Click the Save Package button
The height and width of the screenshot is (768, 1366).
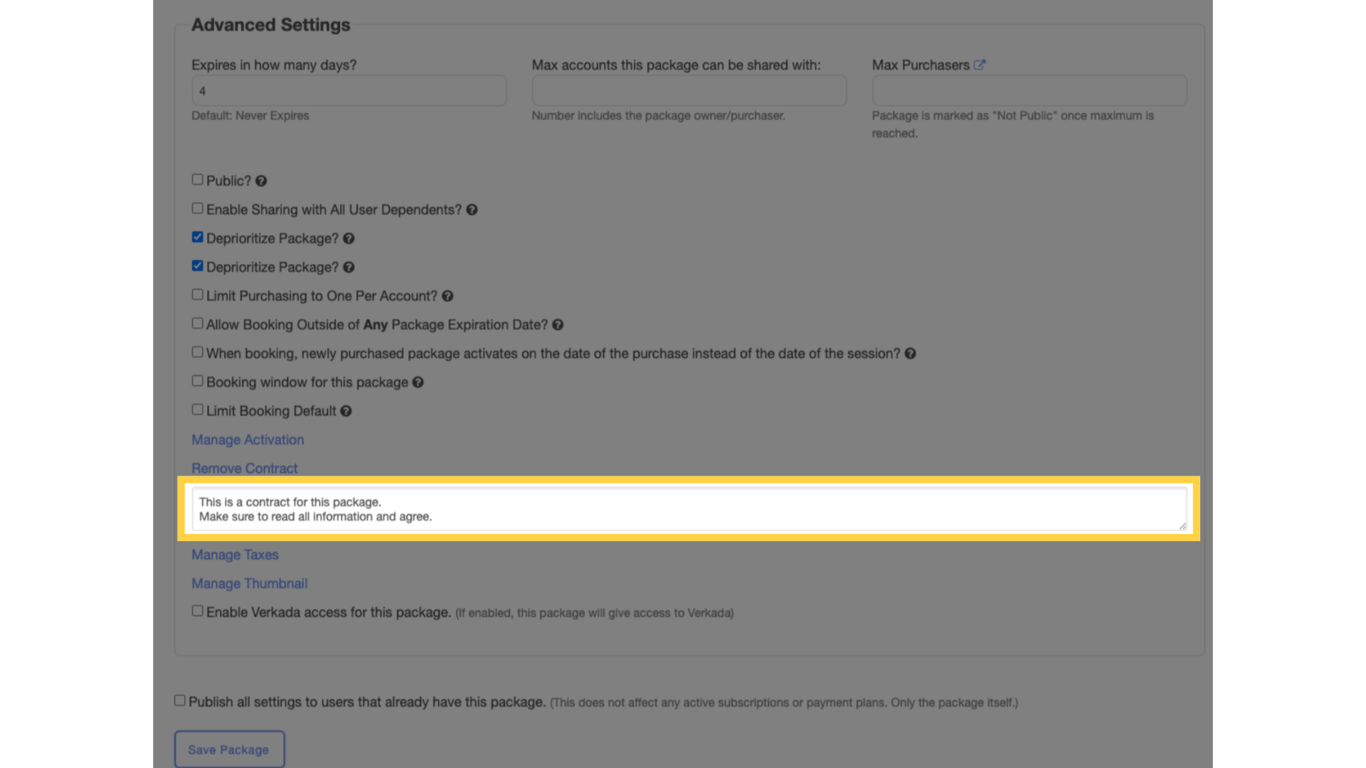(x=229, y=750)
